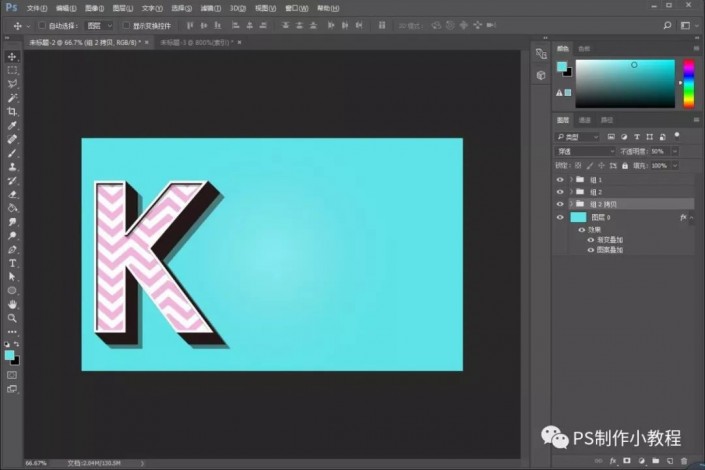Select the Rectangular Marquee tool
705x470 pixels.
coord(12,70)
